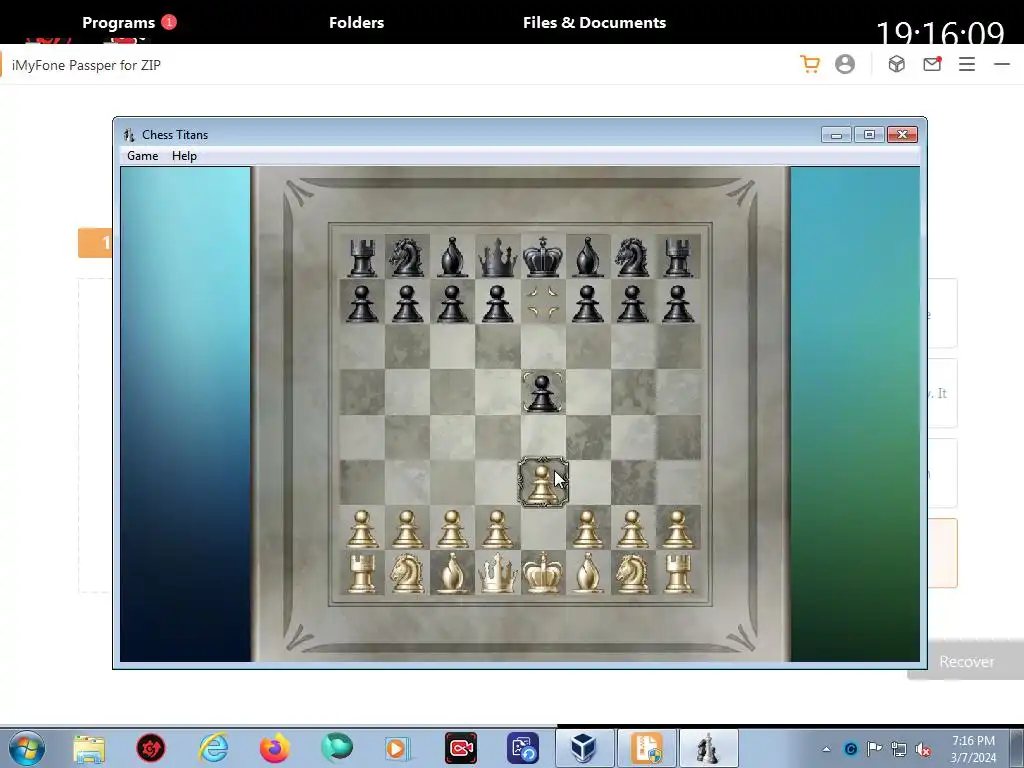Show hidden system tray icons
Image resolution: width=1024 pixels, height=768 pixels.
tap(826, 749)
